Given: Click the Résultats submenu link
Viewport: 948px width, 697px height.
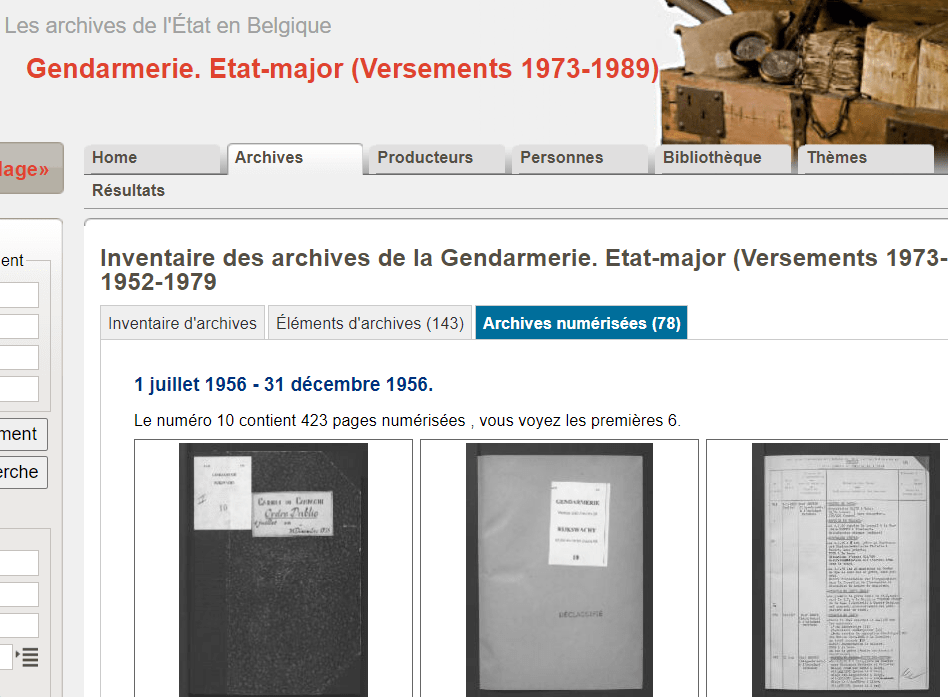Looking at the screenshot, I should click(x=128, y=190).
